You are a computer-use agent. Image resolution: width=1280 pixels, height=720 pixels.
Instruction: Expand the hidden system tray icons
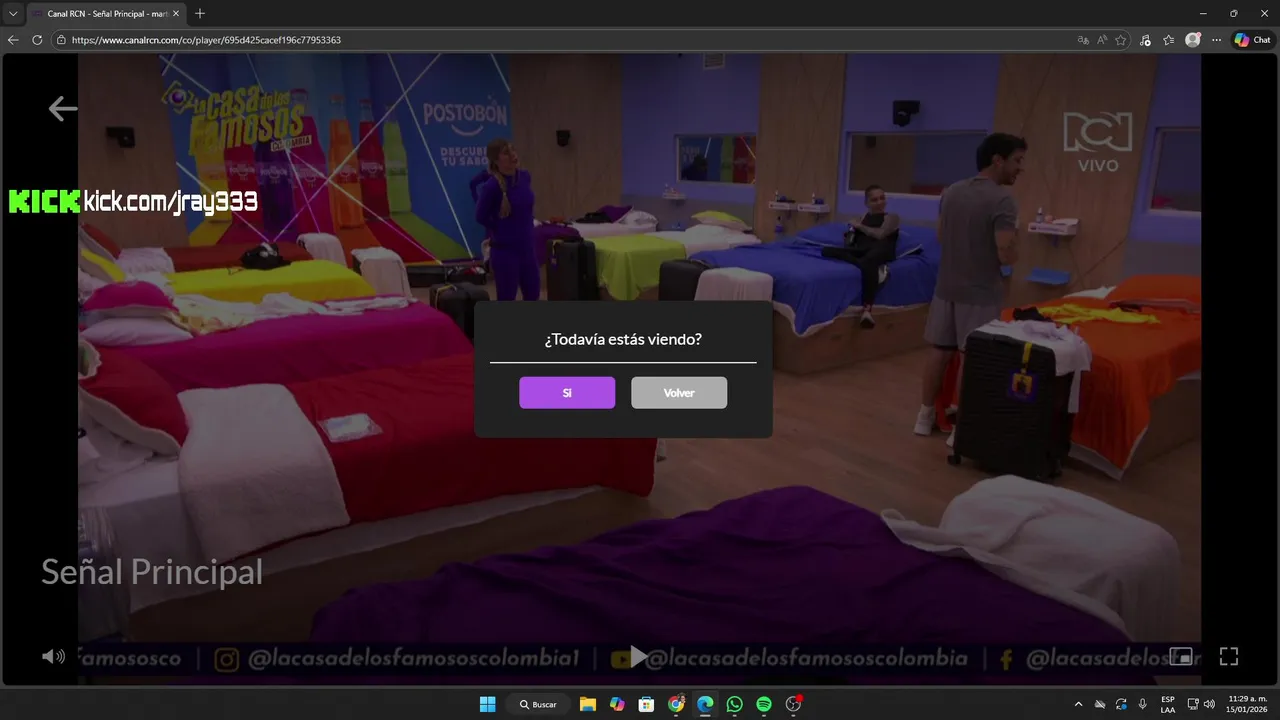pos(1078,704)
